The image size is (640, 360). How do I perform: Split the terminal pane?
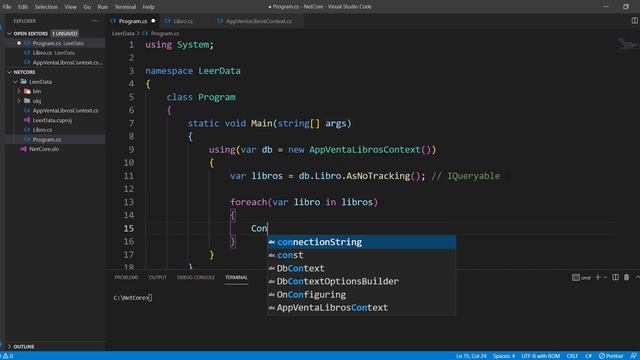pyautogui.click(x=615, y=277)
